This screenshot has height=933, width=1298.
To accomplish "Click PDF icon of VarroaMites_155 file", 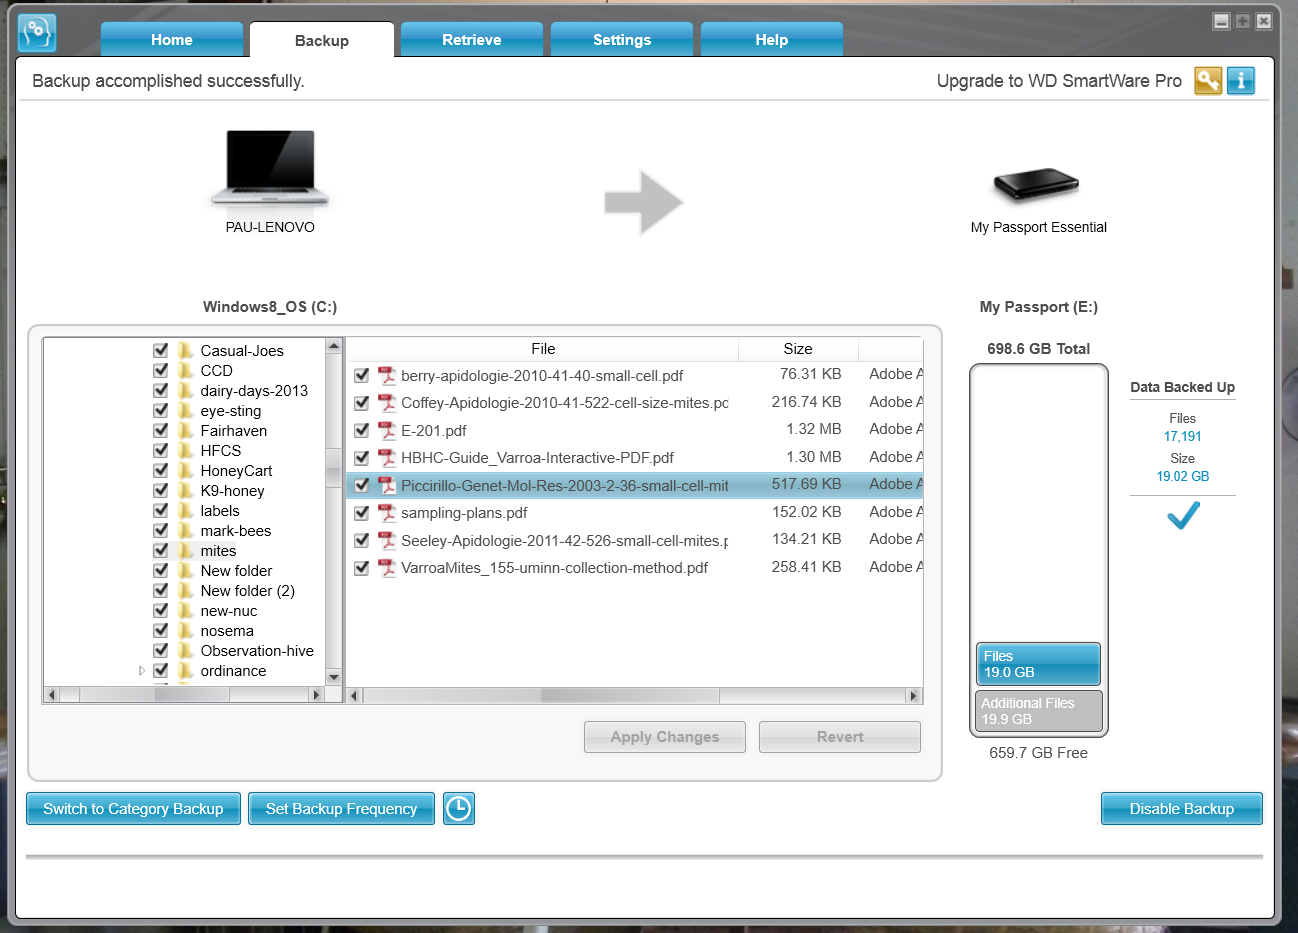I will [387, 567].
